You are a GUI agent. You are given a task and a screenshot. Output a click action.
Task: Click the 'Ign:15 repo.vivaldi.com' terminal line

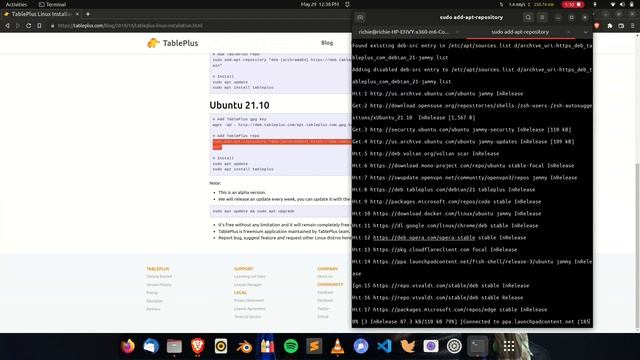click(x=440, y=286)
